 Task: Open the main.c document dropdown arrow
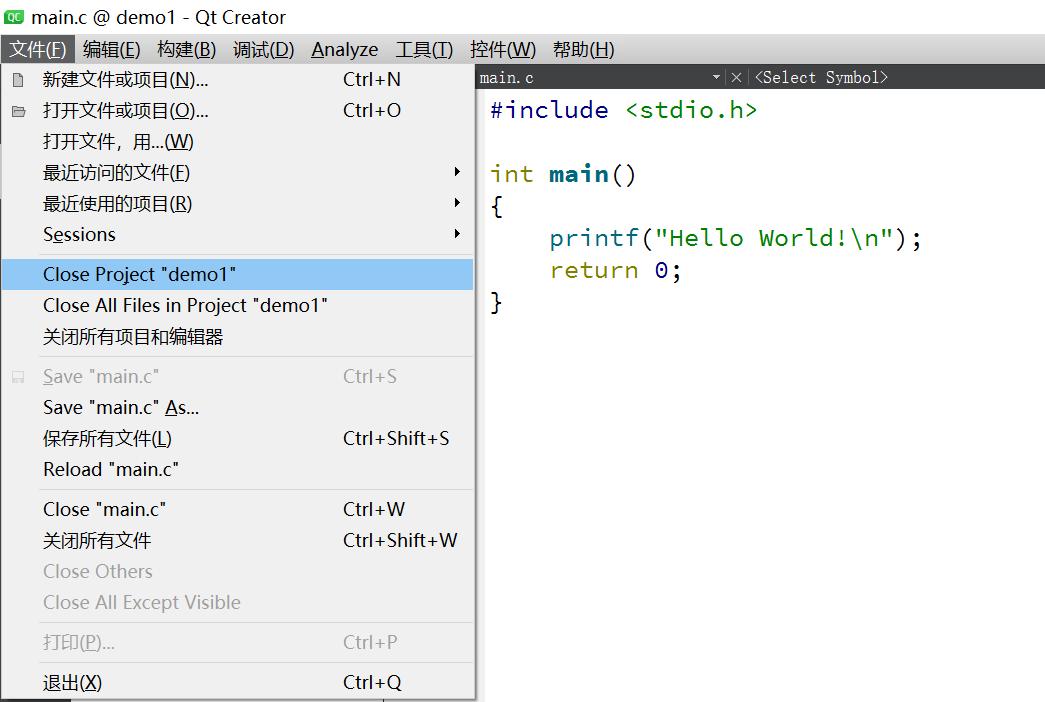pyautogui.click(x=716, y=77)
